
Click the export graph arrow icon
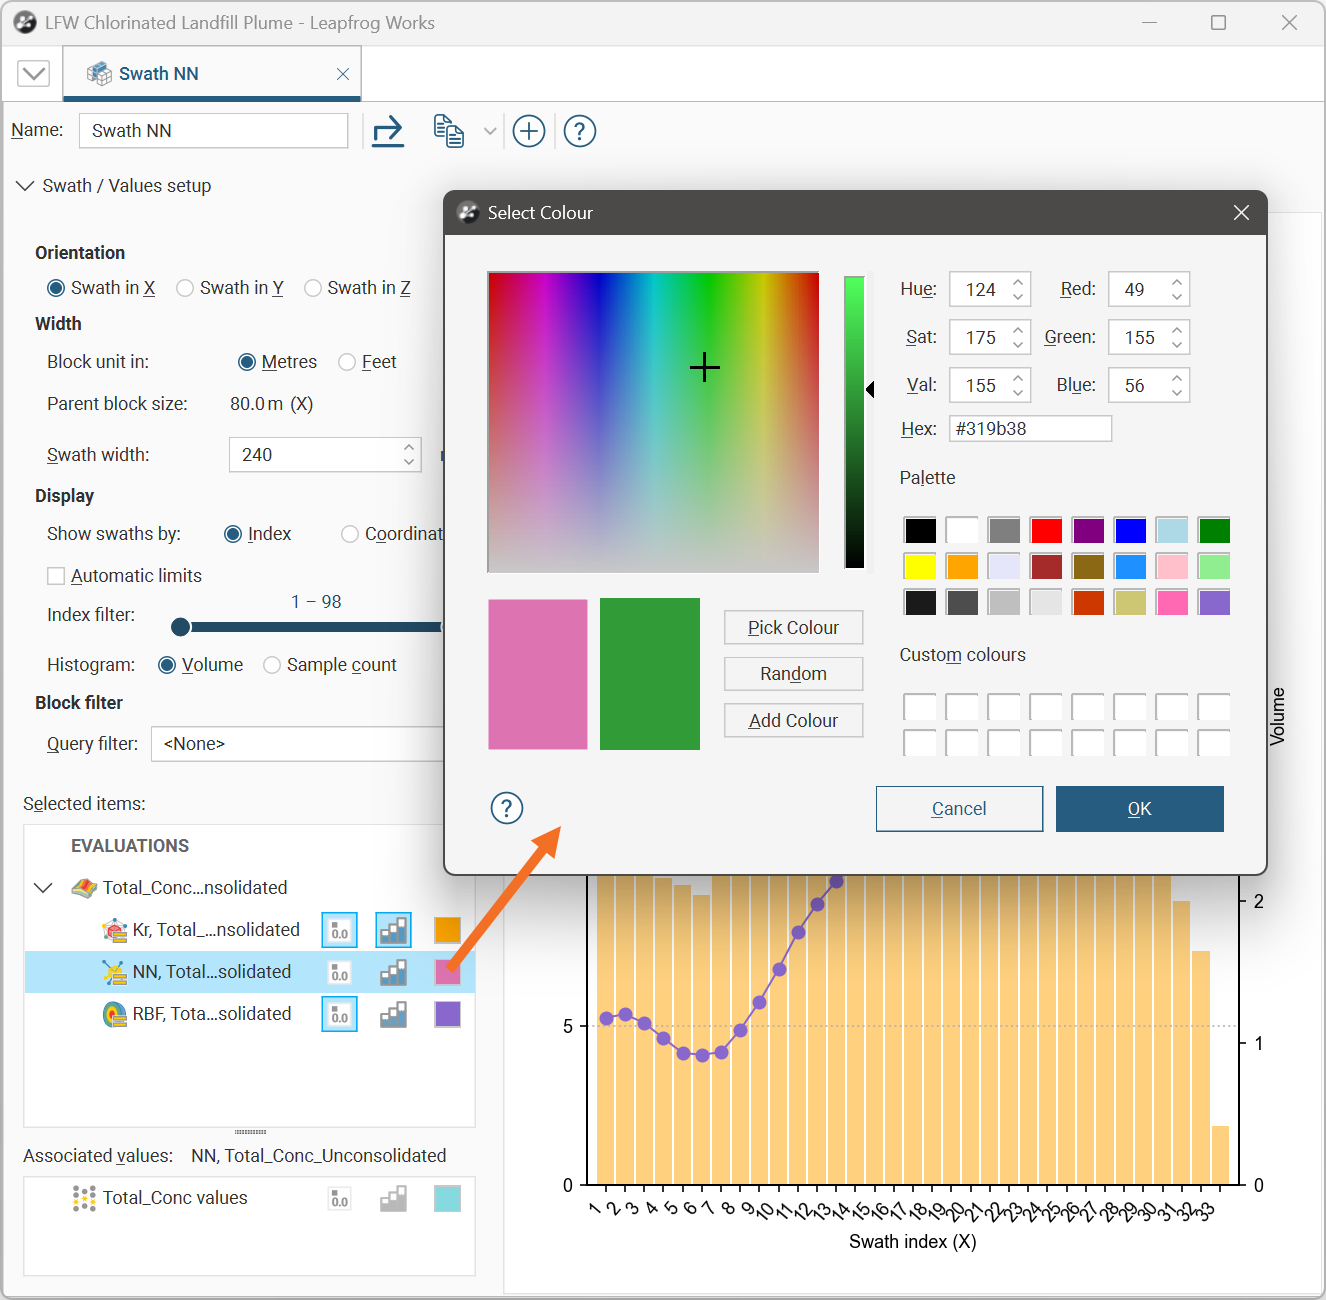[x=387, y=131]
